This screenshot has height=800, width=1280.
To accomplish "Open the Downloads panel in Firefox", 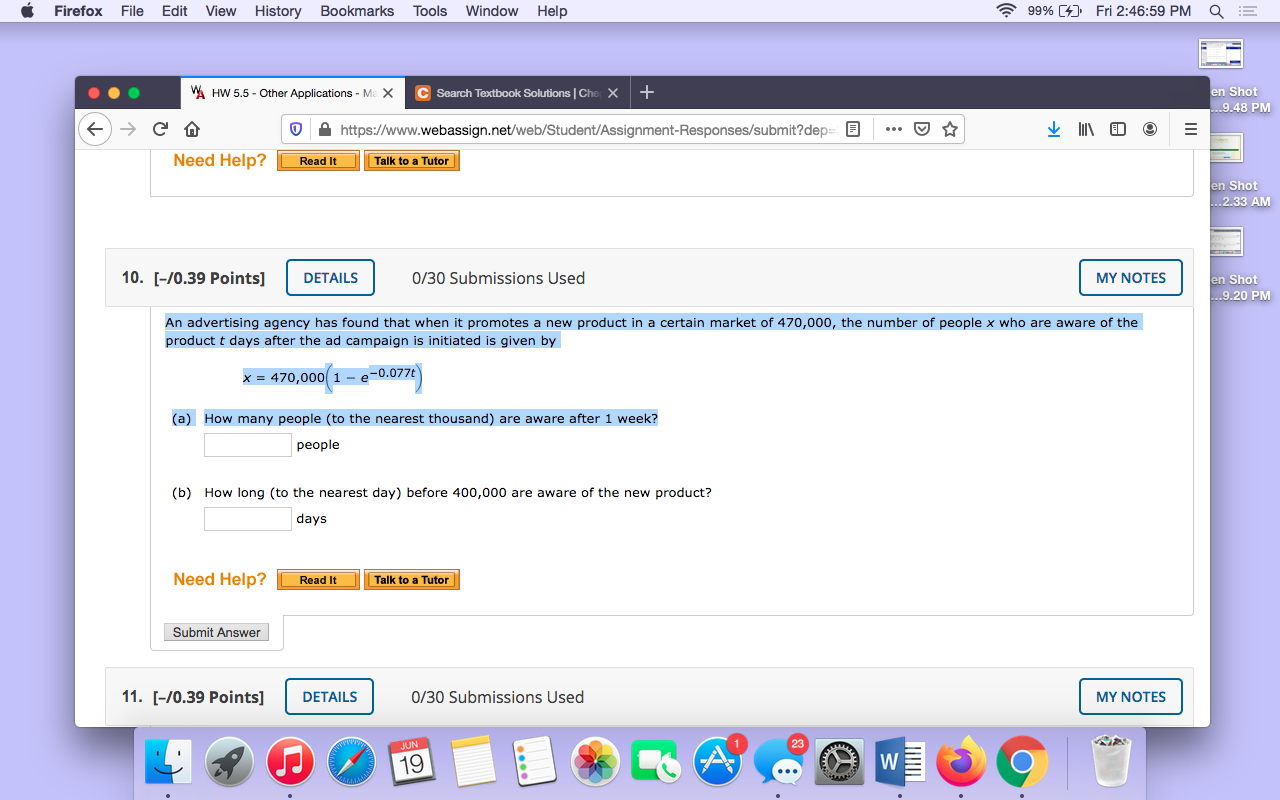I will (x=1053, y=129).
